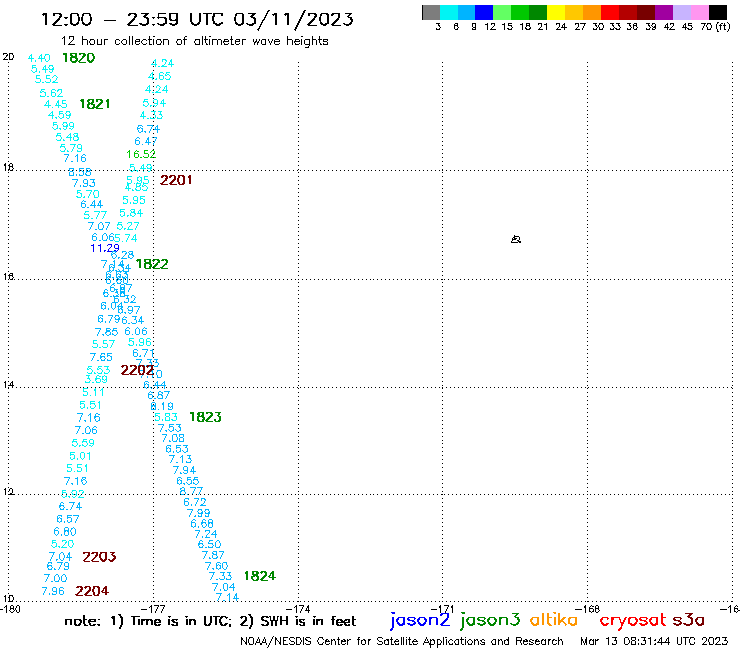Choose the dark blue legend swatch
Viewport: 740px width, 650px height.
click(x=484, y=12)
